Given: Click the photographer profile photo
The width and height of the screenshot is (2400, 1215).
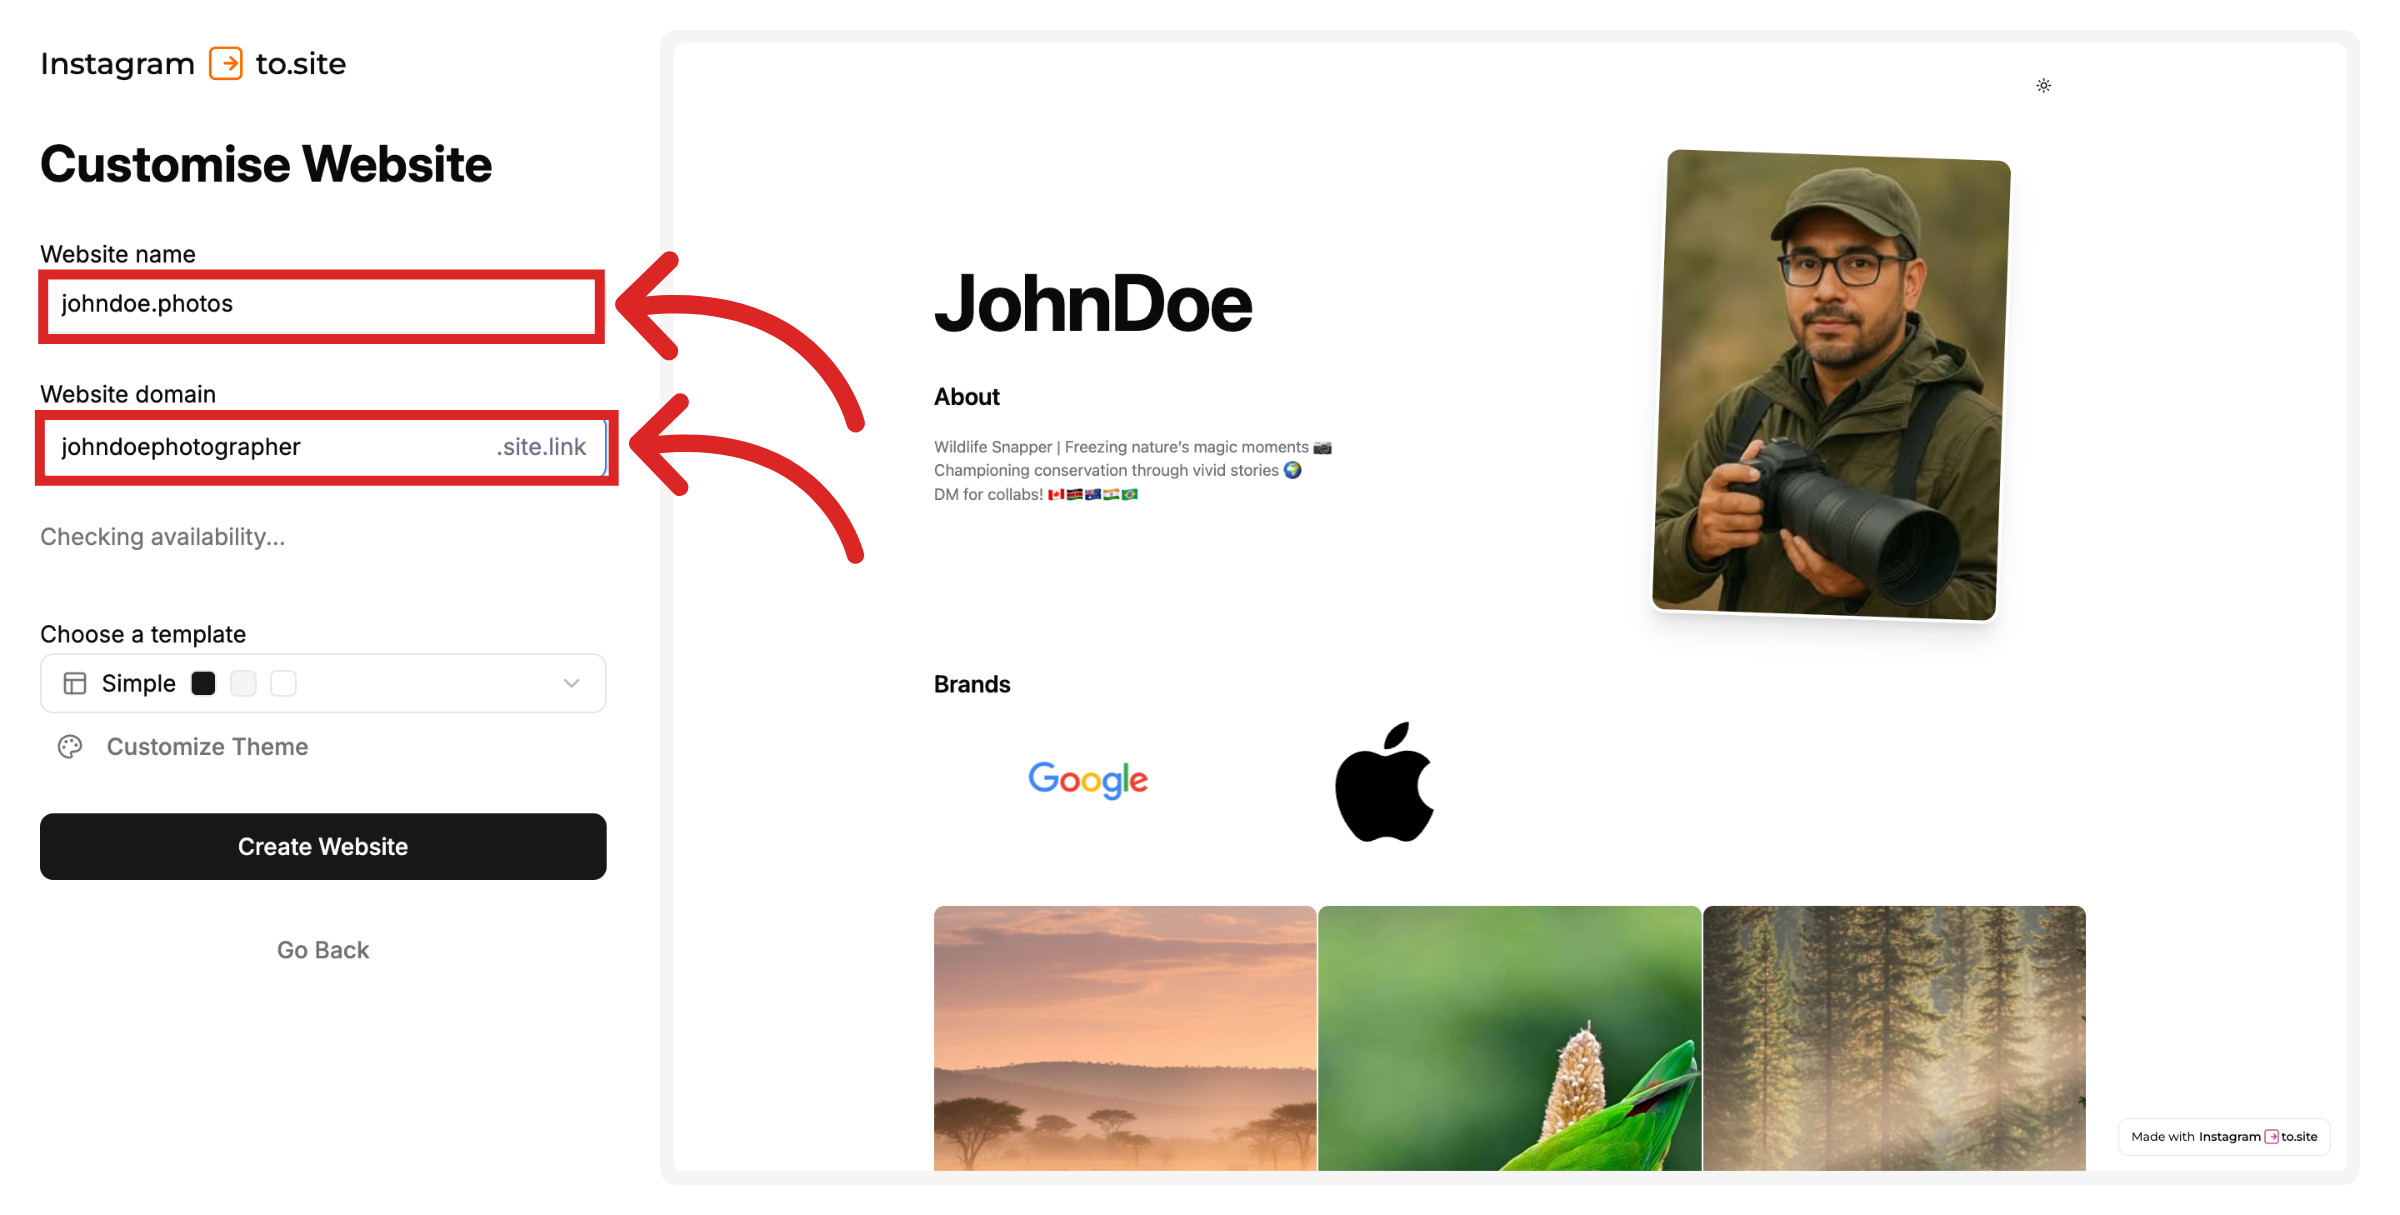Looking at the screenshot, I should (1829, 385).
